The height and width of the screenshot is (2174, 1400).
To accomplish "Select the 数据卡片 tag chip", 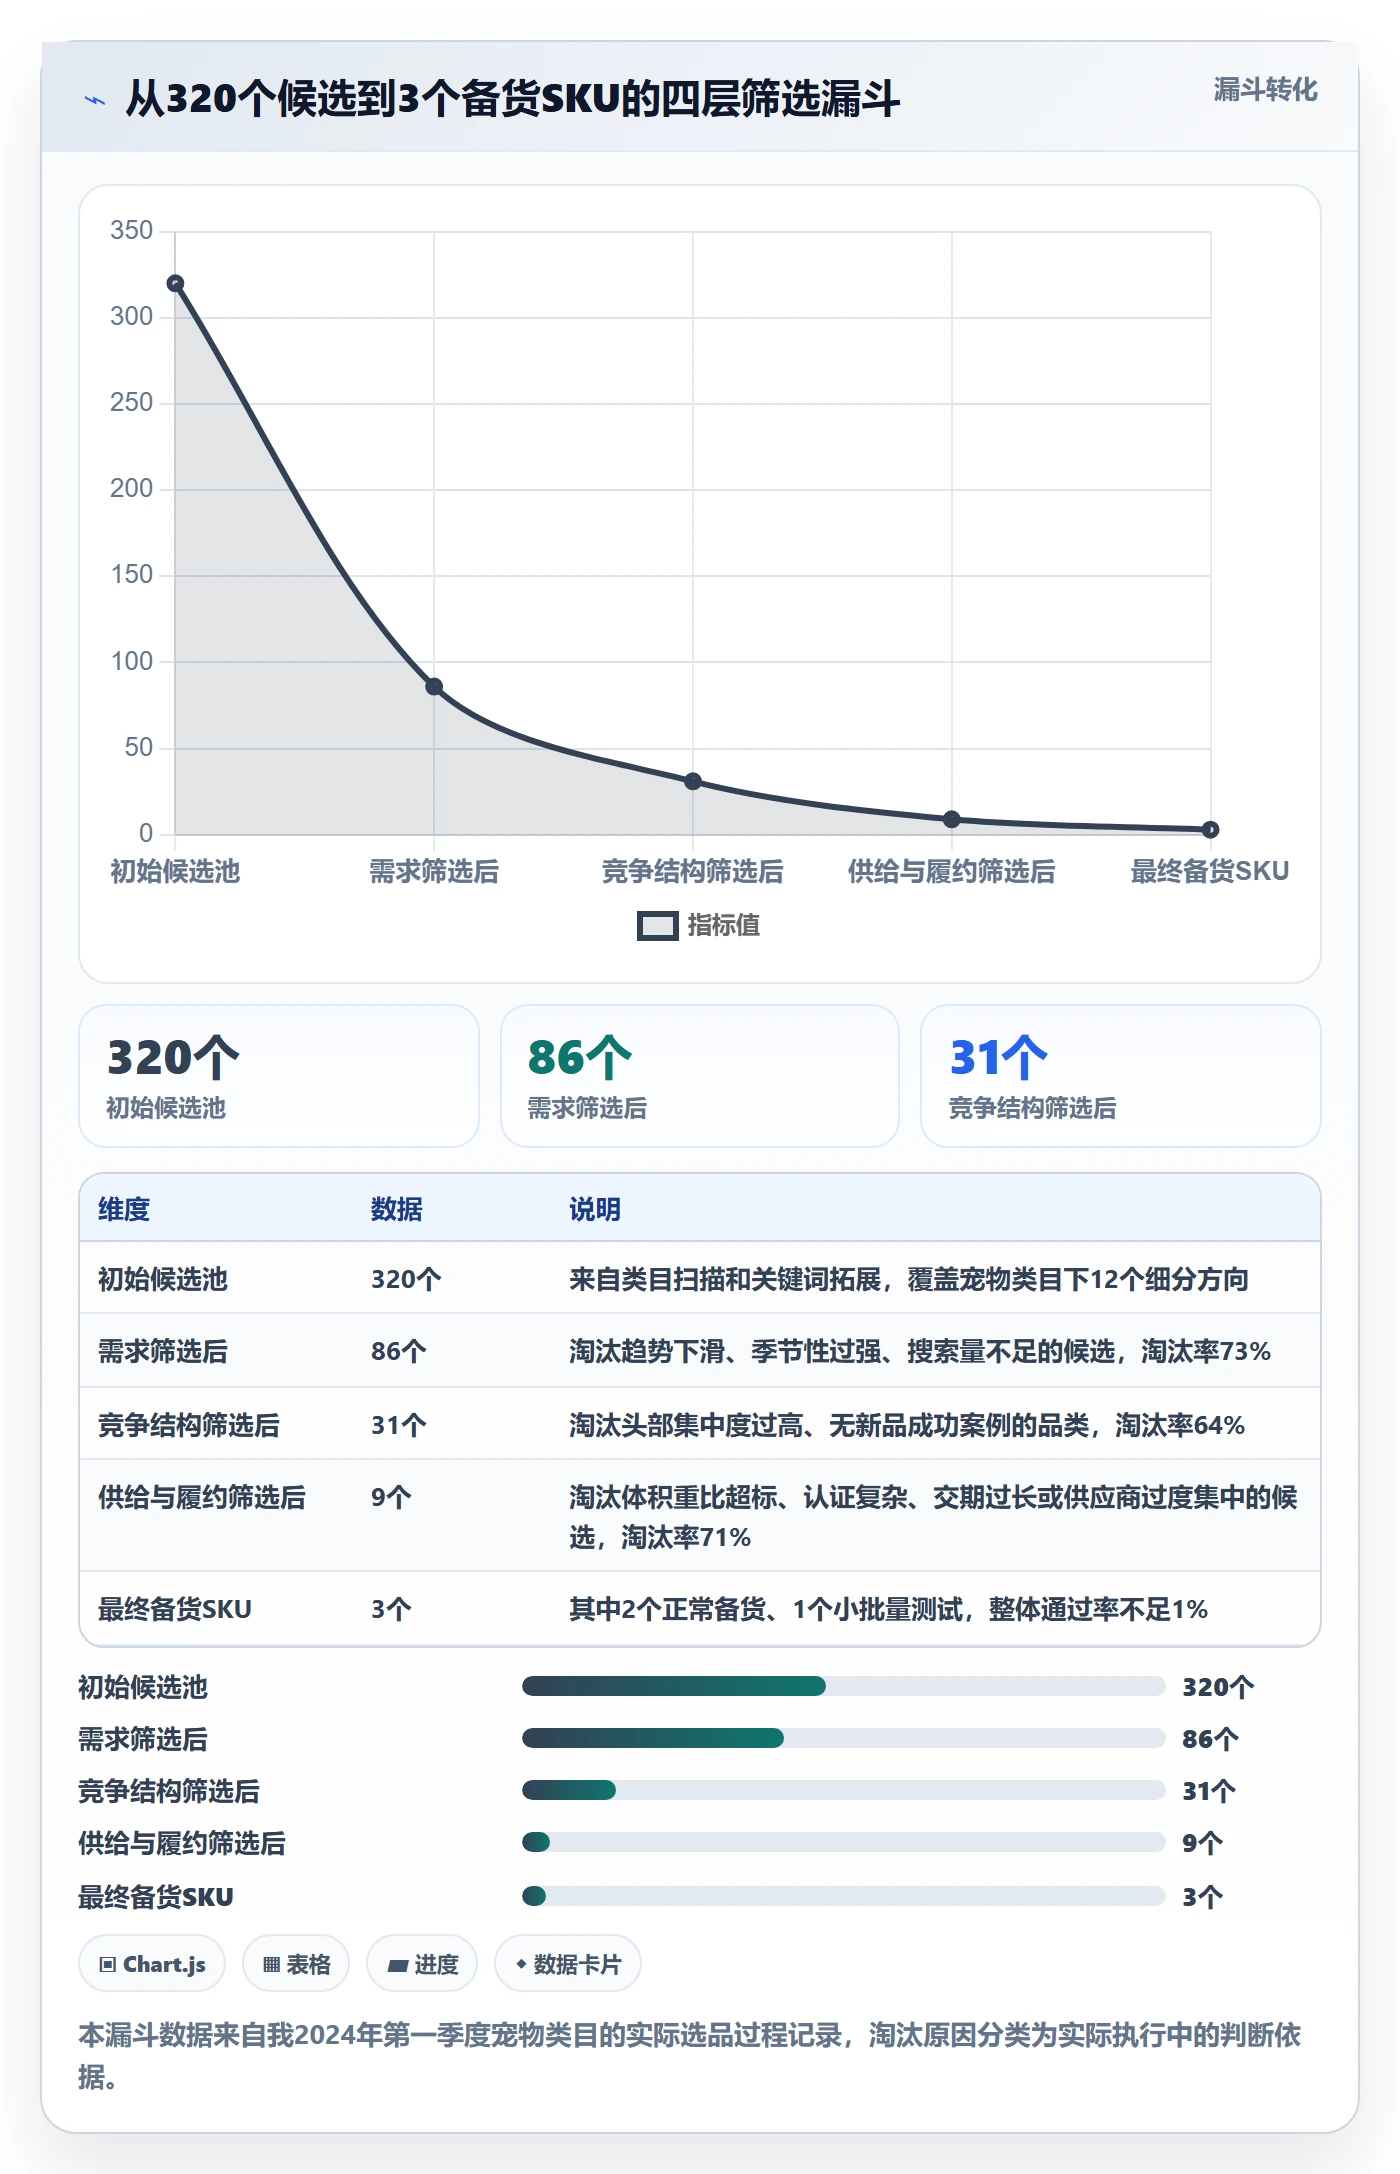I will coord(568,1964).
